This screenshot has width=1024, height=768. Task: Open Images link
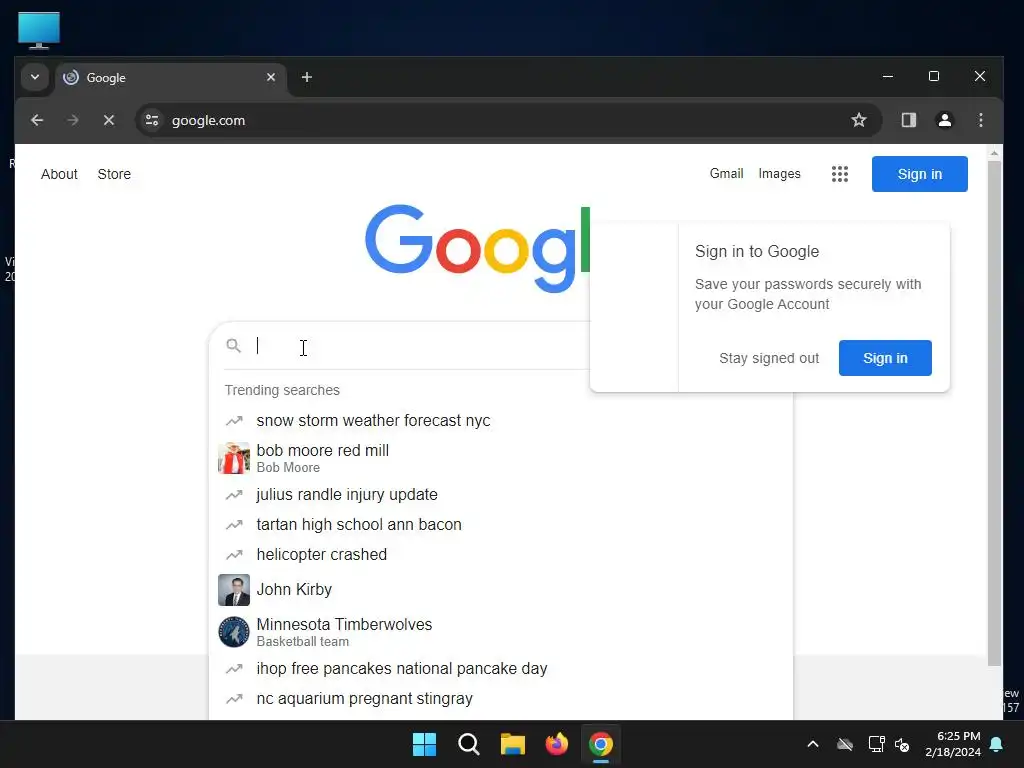pos(779,174)
